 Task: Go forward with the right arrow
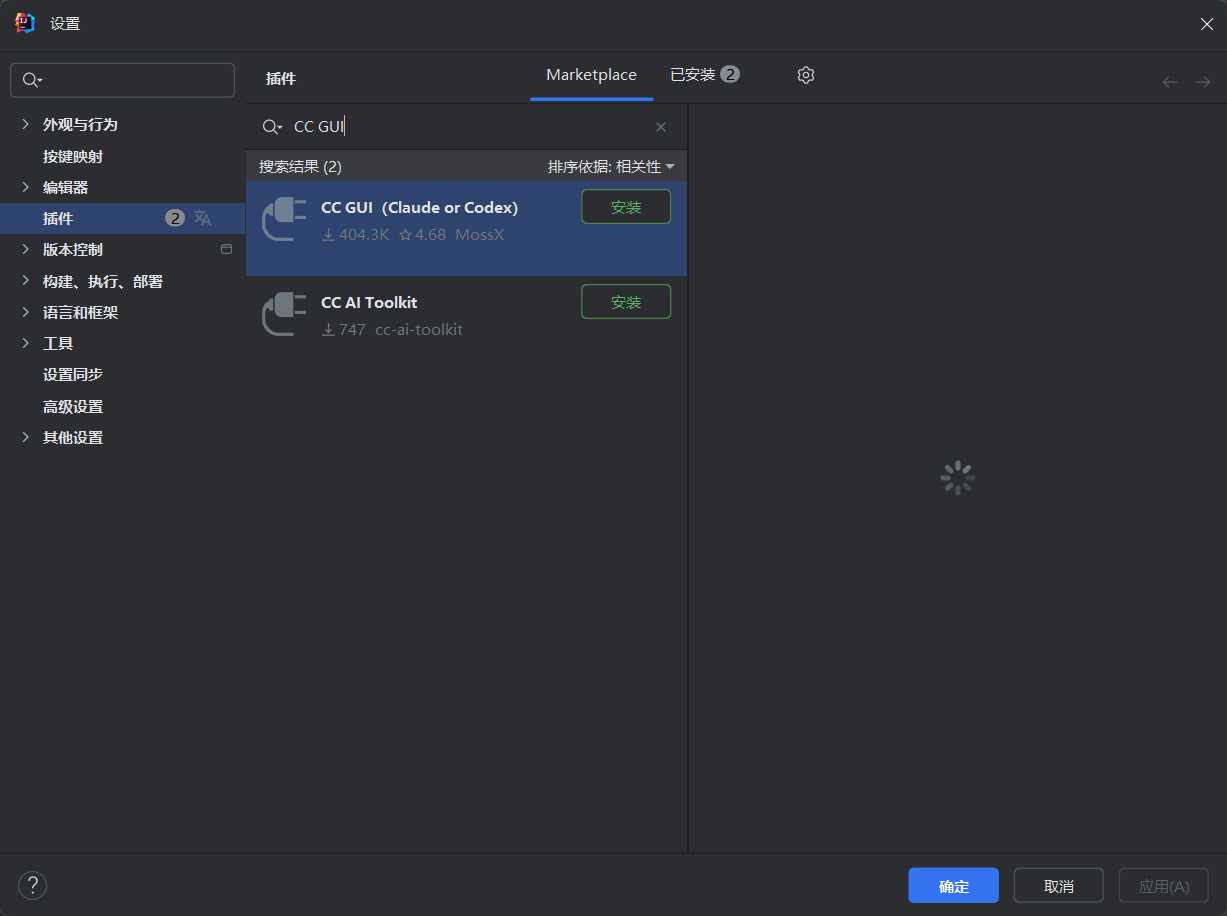coord(1203,82)
